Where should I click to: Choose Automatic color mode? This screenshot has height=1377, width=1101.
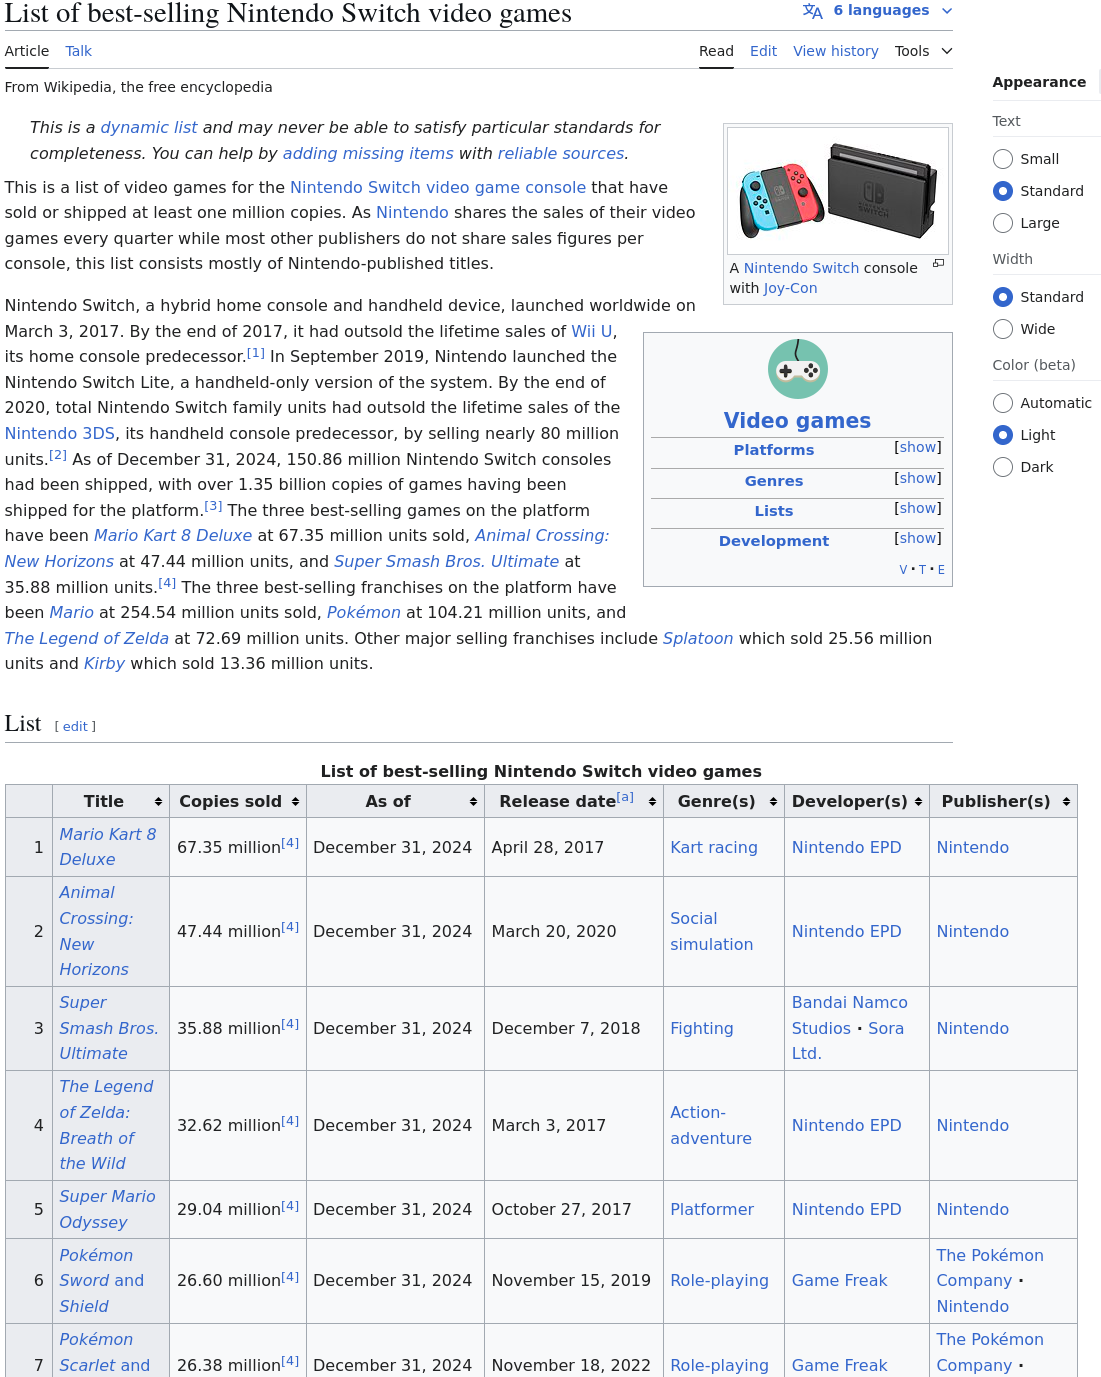point(1003,403)
